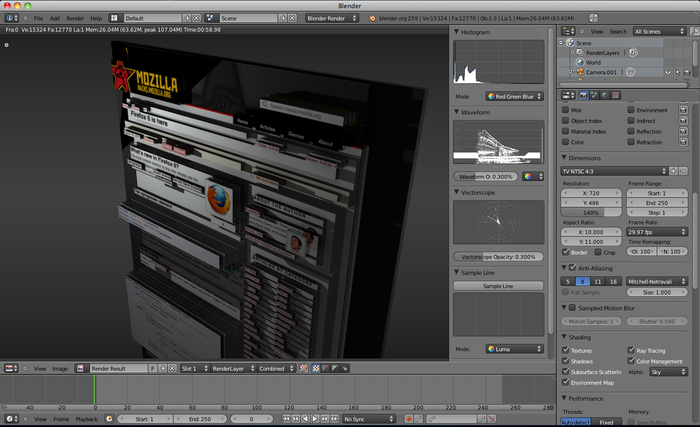Image resolution: width=700 pixels, height=427 pixels.
Task: Open the All Scenes display mode dropdown
Action: click(x=659, y=31)
